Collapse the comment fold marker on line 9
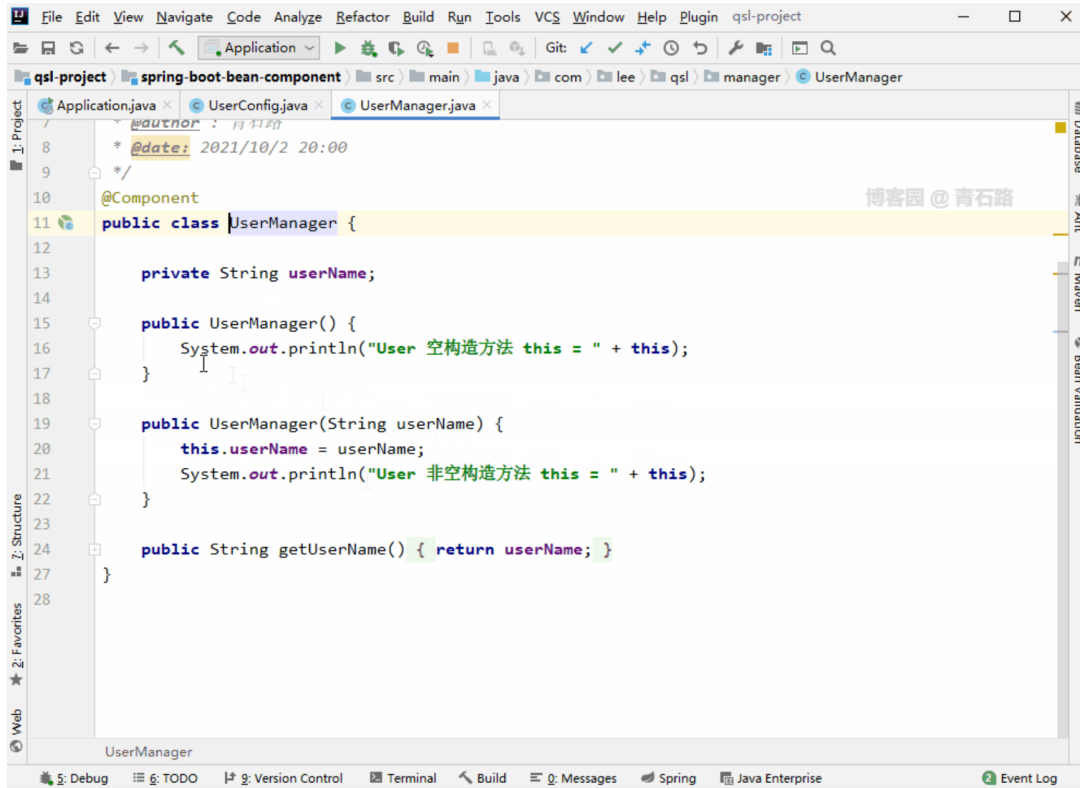The height and width of the screenshot is (788, 1080). pyautogui.click(x=95, y=172)
